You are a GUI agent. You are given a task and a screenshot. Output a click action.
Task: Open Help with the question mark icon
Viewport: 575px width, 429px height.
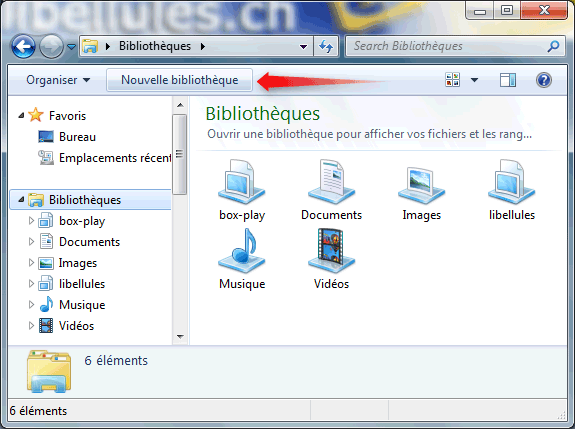543,80
